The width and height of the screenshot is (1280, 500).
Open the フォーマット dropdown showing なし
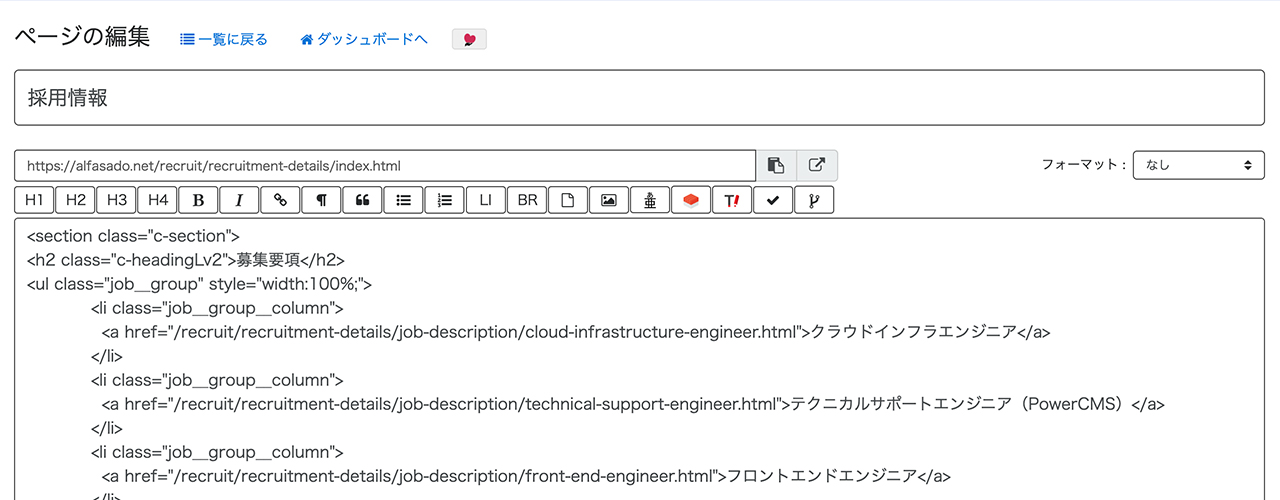pyautogui.click(x=1198, y=165)
